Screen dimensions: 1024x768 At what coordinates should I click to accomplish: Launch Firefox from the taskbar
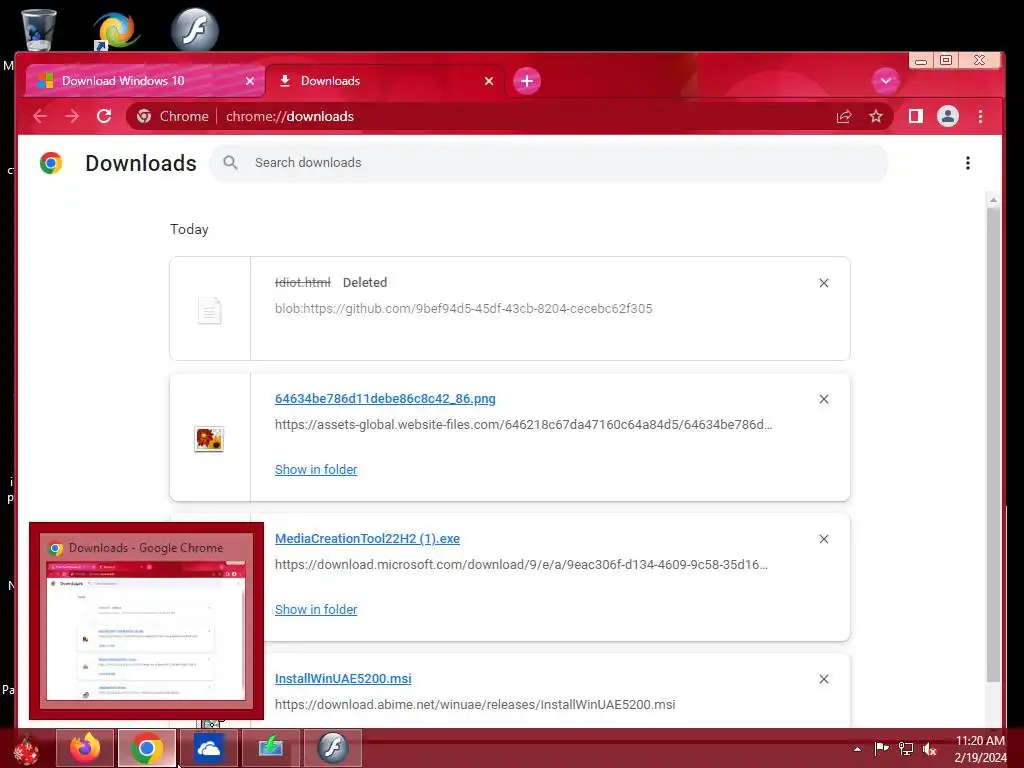[x=85, y=748]
